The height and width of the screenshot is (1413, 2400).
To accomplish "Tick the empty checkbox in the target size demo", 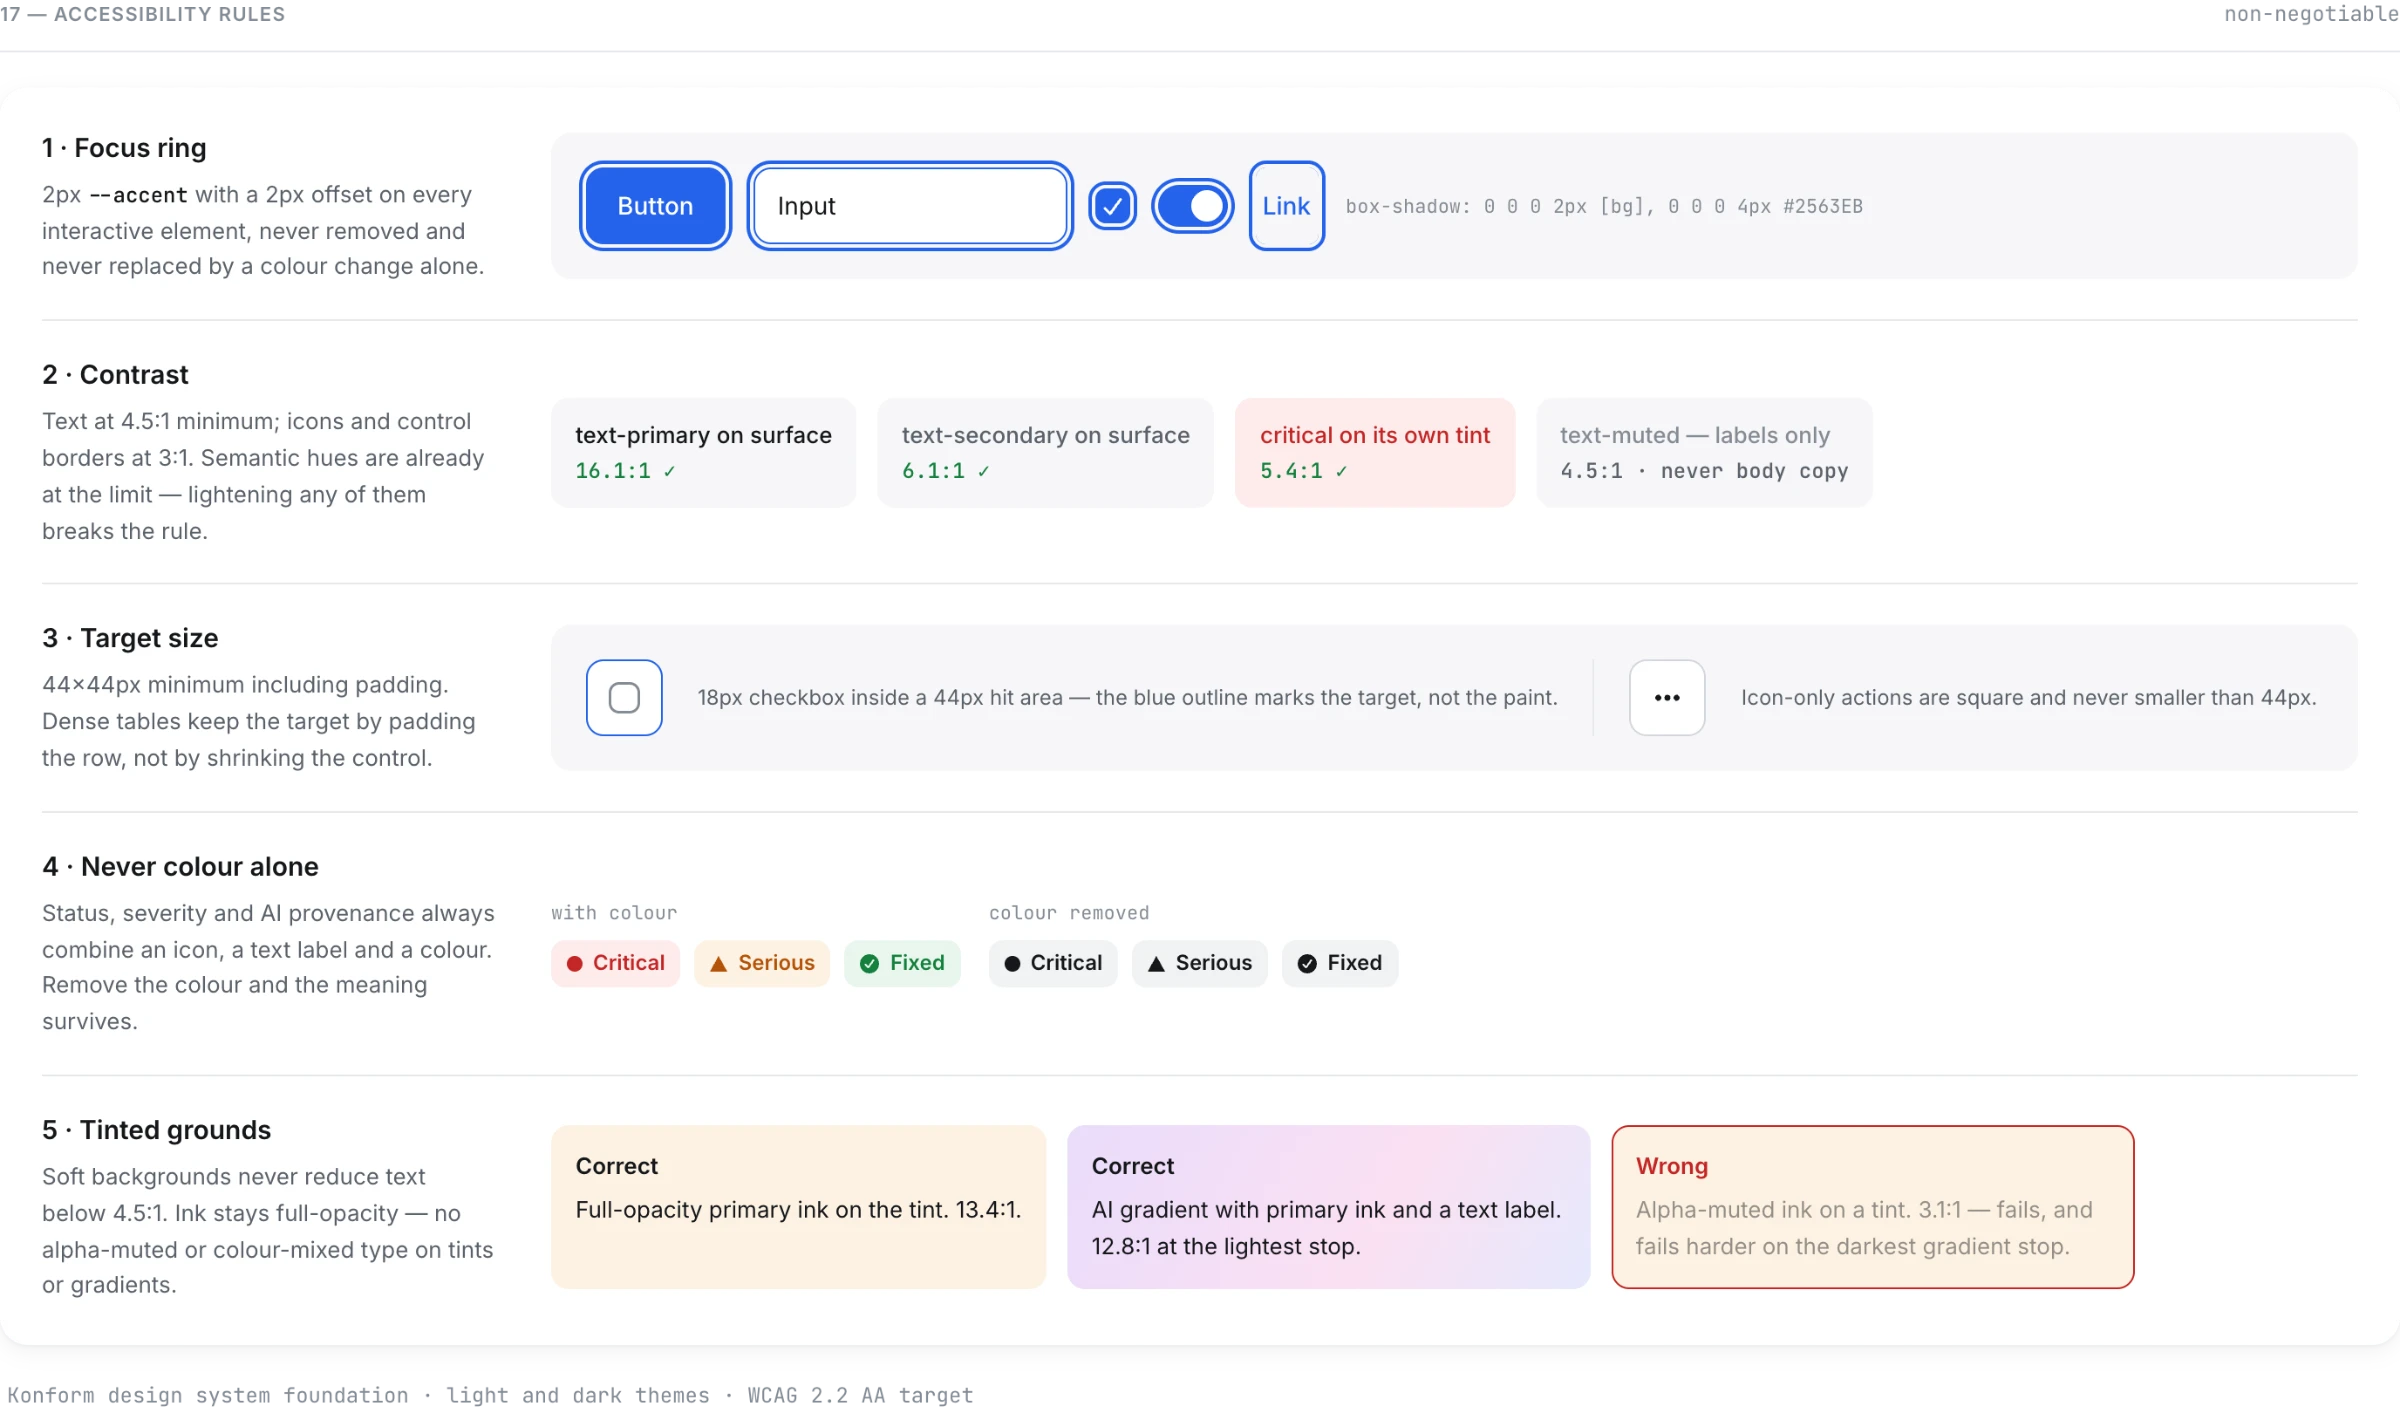I will click(624, 698).
